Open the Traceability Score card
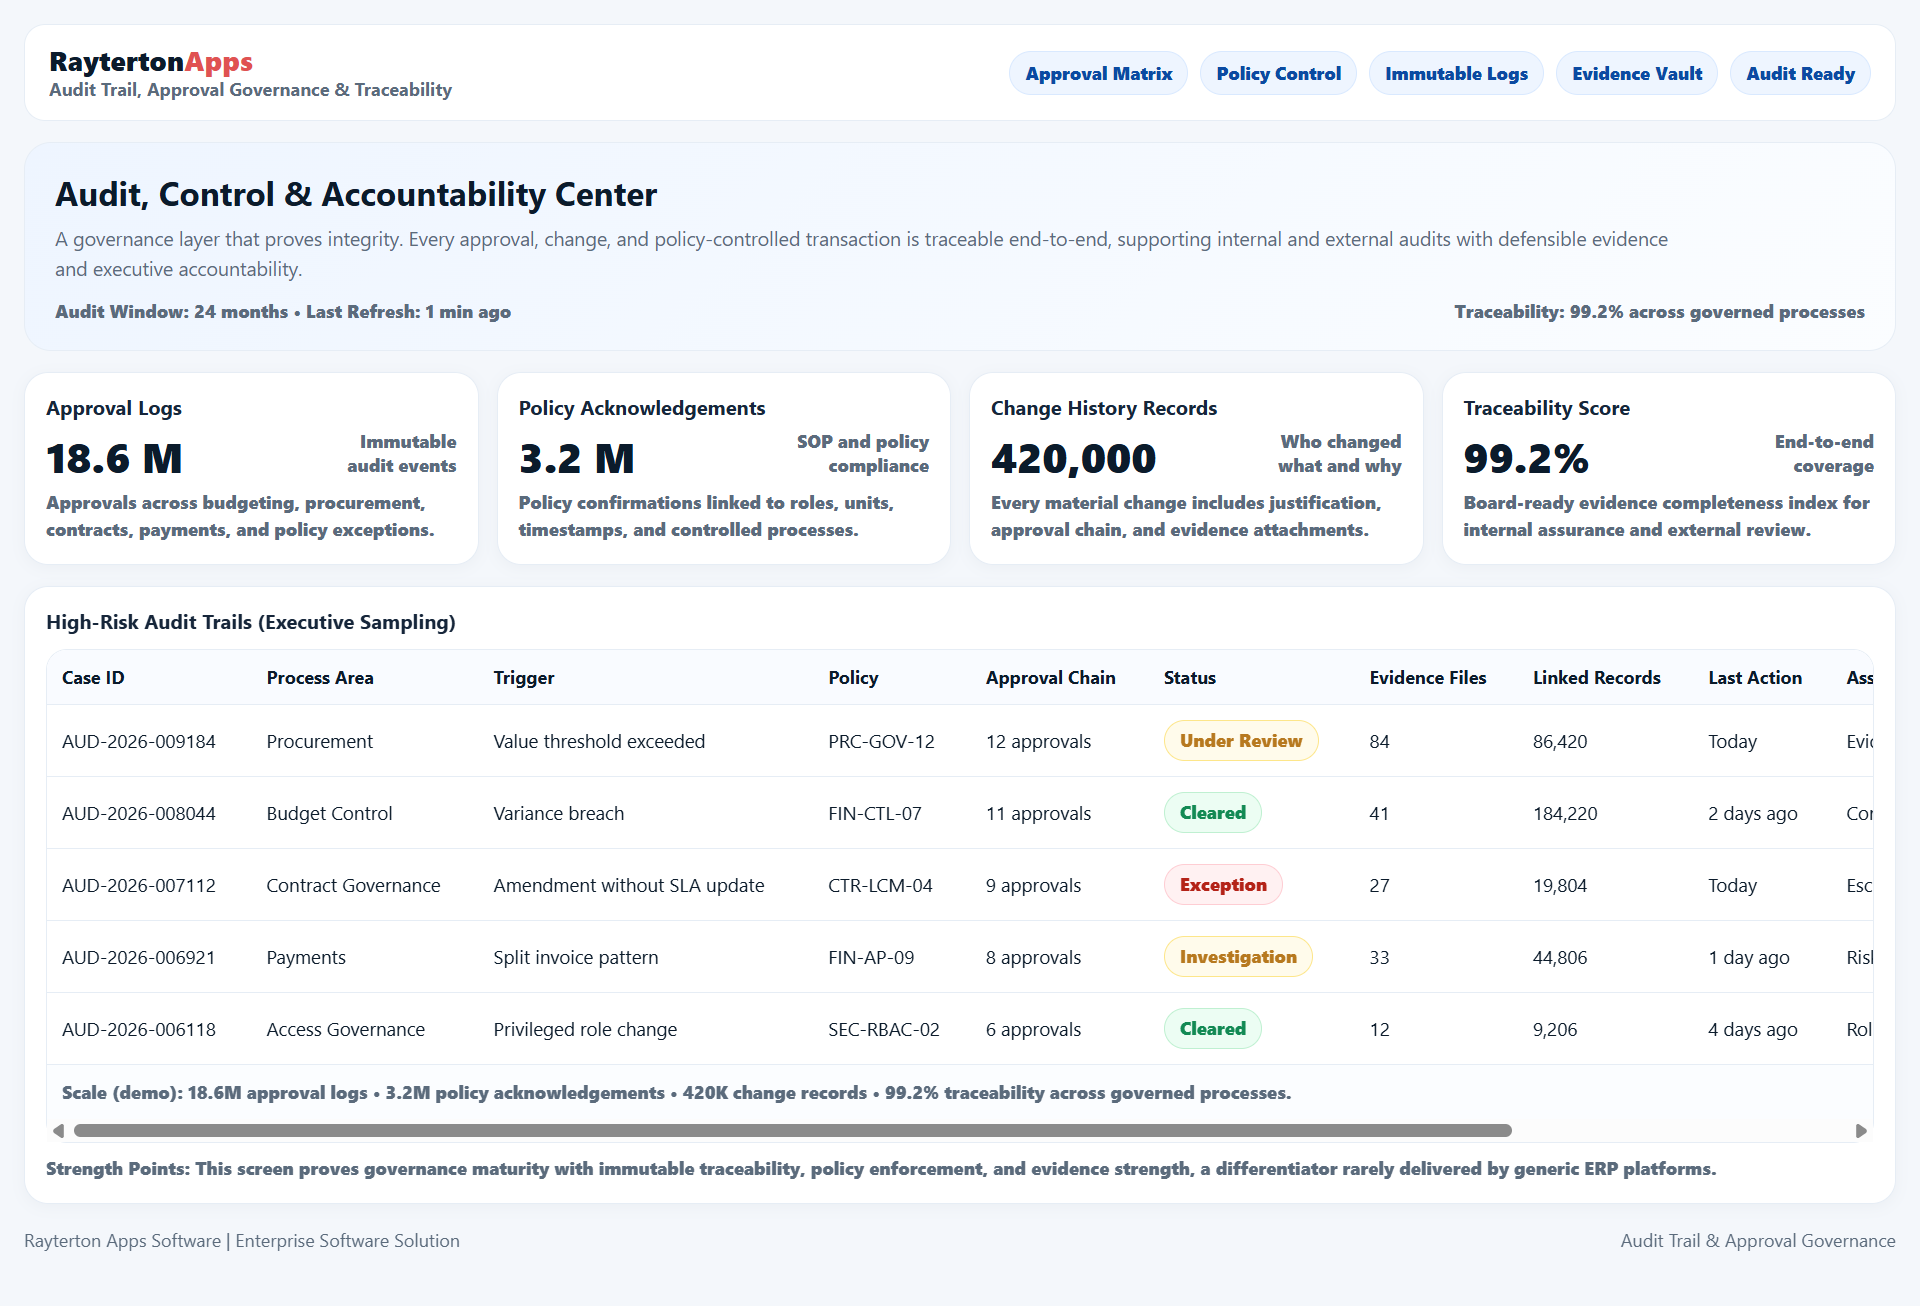1920x1306 pixels. (x=1667, y=468)
